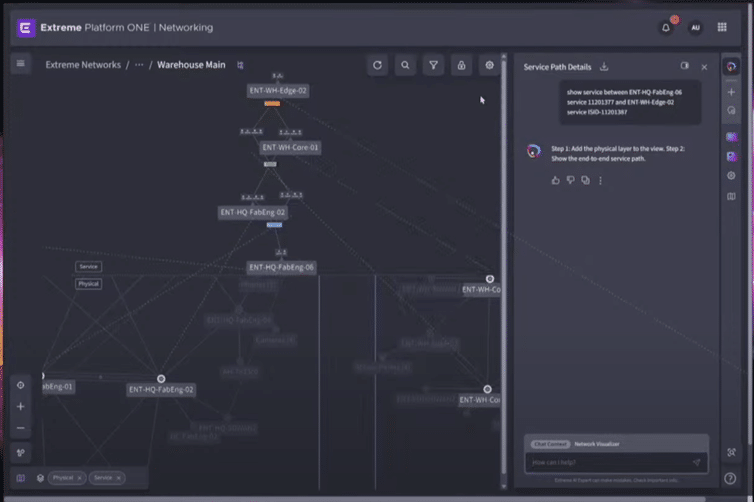Click the user prompt message bubble
Viewport: 754px width, 502px height.
(630, 102)
